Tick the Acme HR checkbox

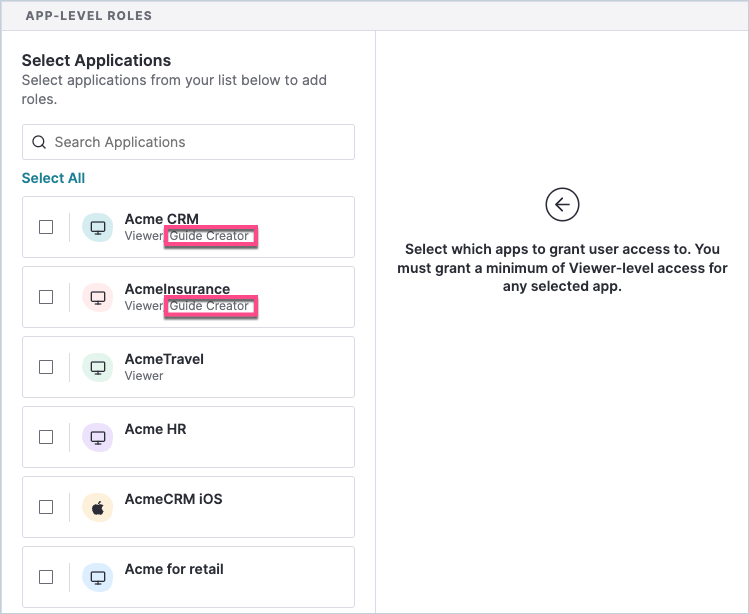pos(46,437)
